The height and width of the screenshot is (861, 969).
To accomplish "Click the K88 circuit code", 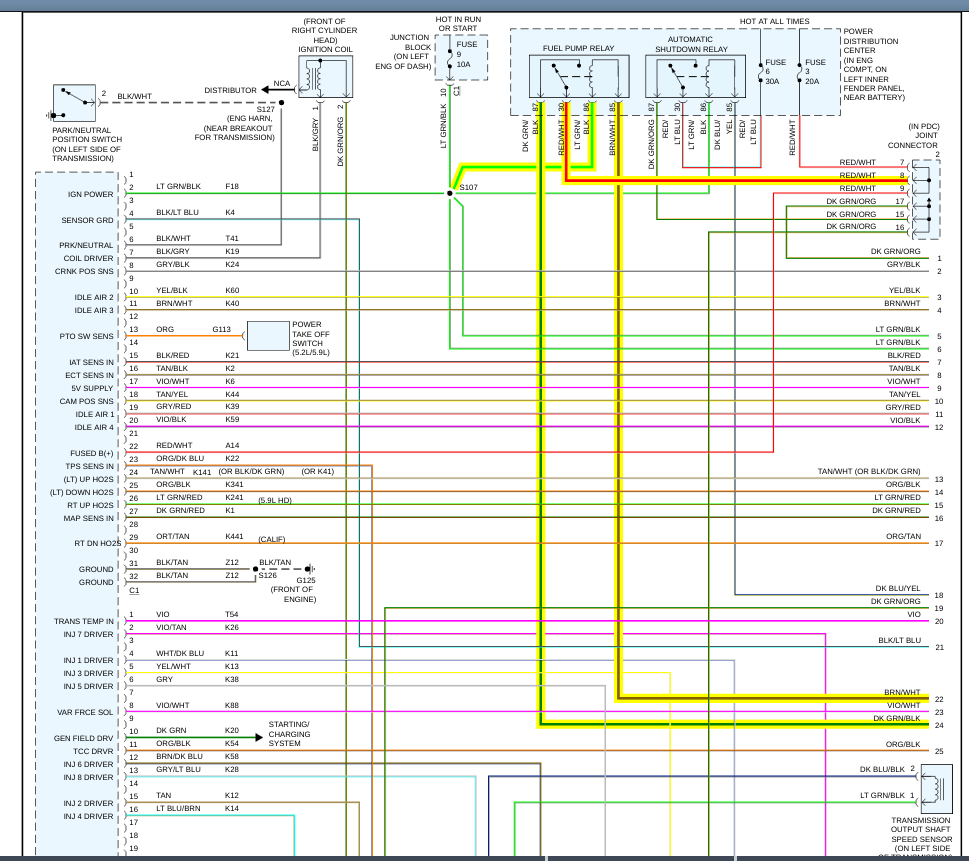I will tap(231, 705).
